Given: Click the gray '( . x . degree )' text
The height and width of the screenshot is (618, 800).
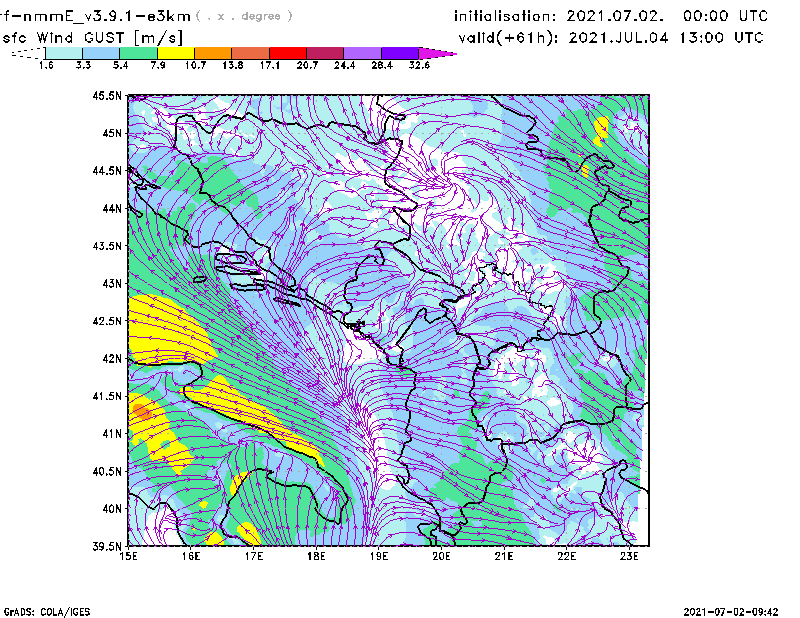Looking at the screenshot, I should pyautogui.click(x=244, y=16).
